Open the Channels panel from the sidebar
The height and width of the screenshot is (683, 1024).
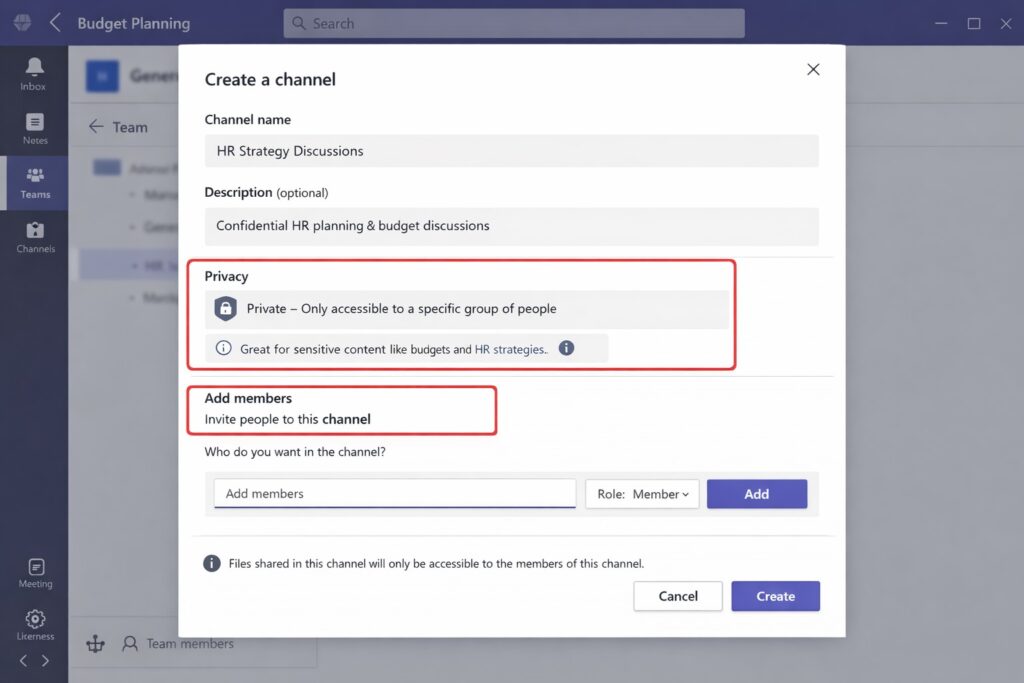[x=34, y=235]
